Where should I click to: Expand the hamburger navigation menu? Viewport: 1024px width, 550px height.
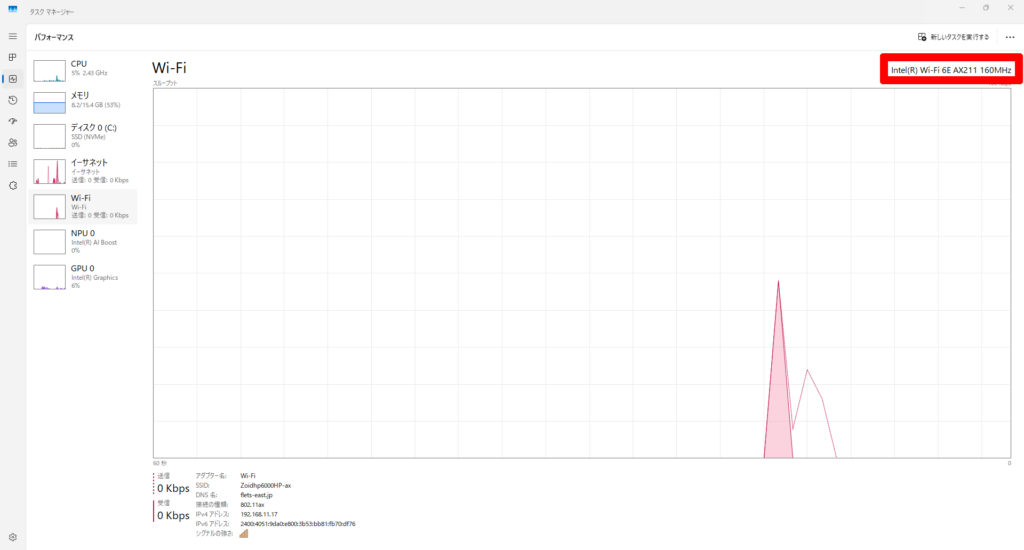pyautogui.click(x=13, y=36)
